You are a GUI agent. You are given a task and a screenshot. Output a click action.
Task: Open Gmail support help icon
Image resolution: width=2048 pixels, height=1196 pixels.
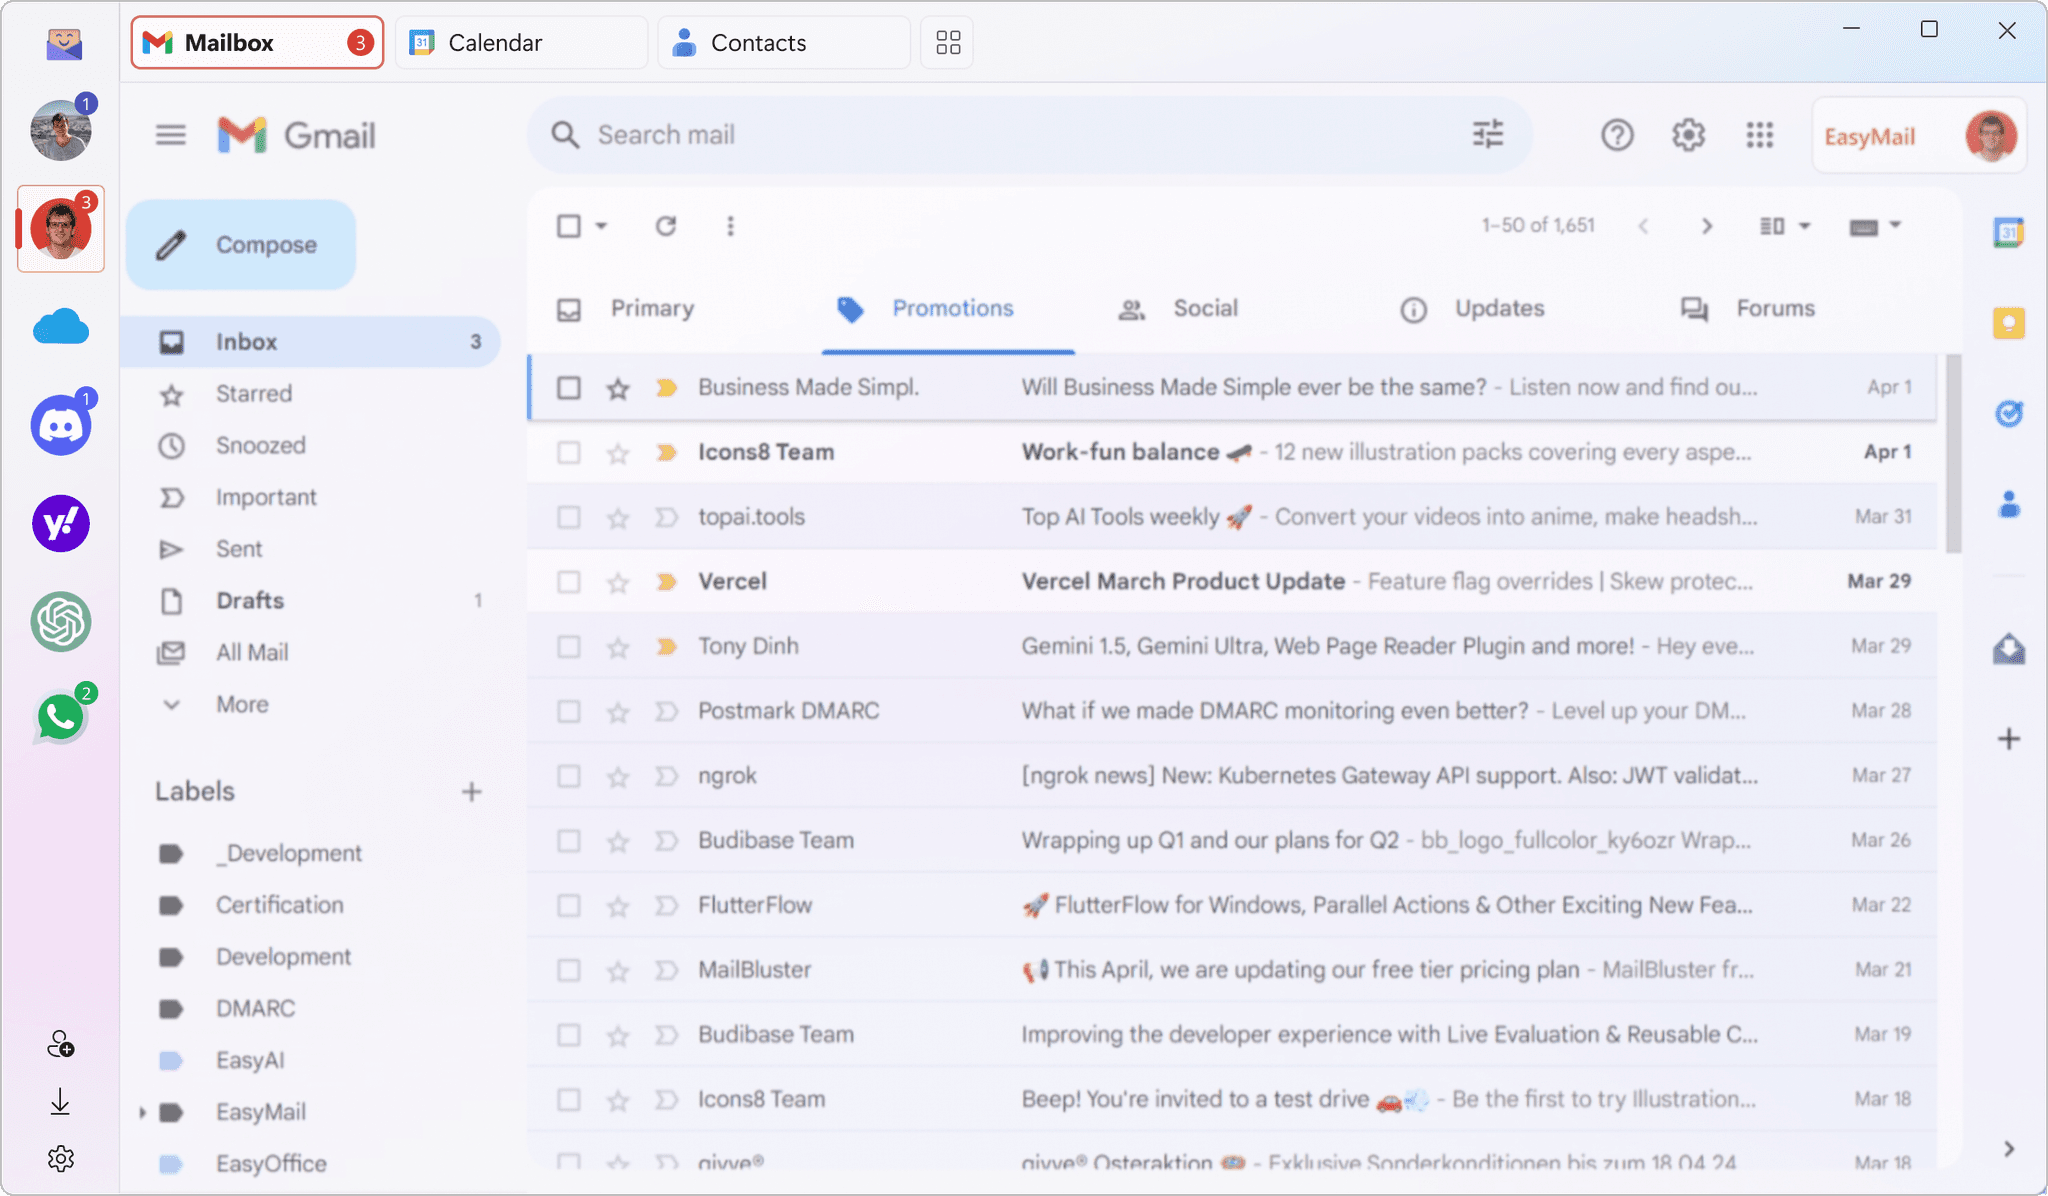1617,135
